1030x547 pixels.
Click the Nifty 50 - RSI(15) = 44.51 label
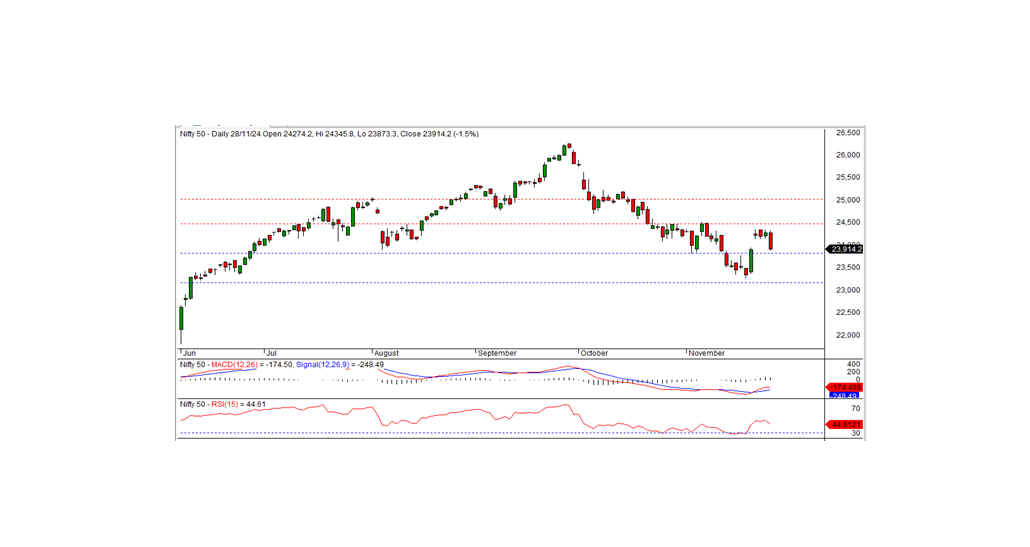(x=223, y=405)
